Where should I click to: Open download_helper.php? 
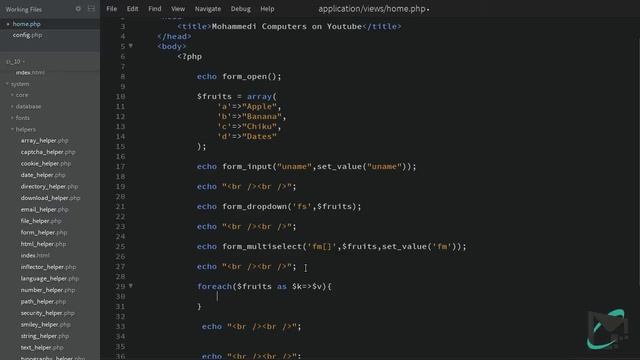(x=51, y=198)
